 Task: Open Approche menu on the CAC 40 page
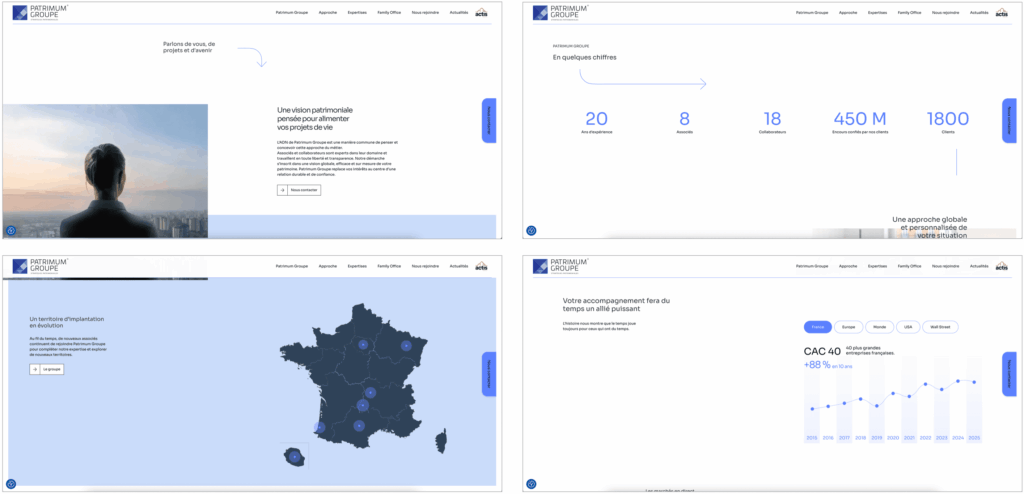(x=848, y=266)
